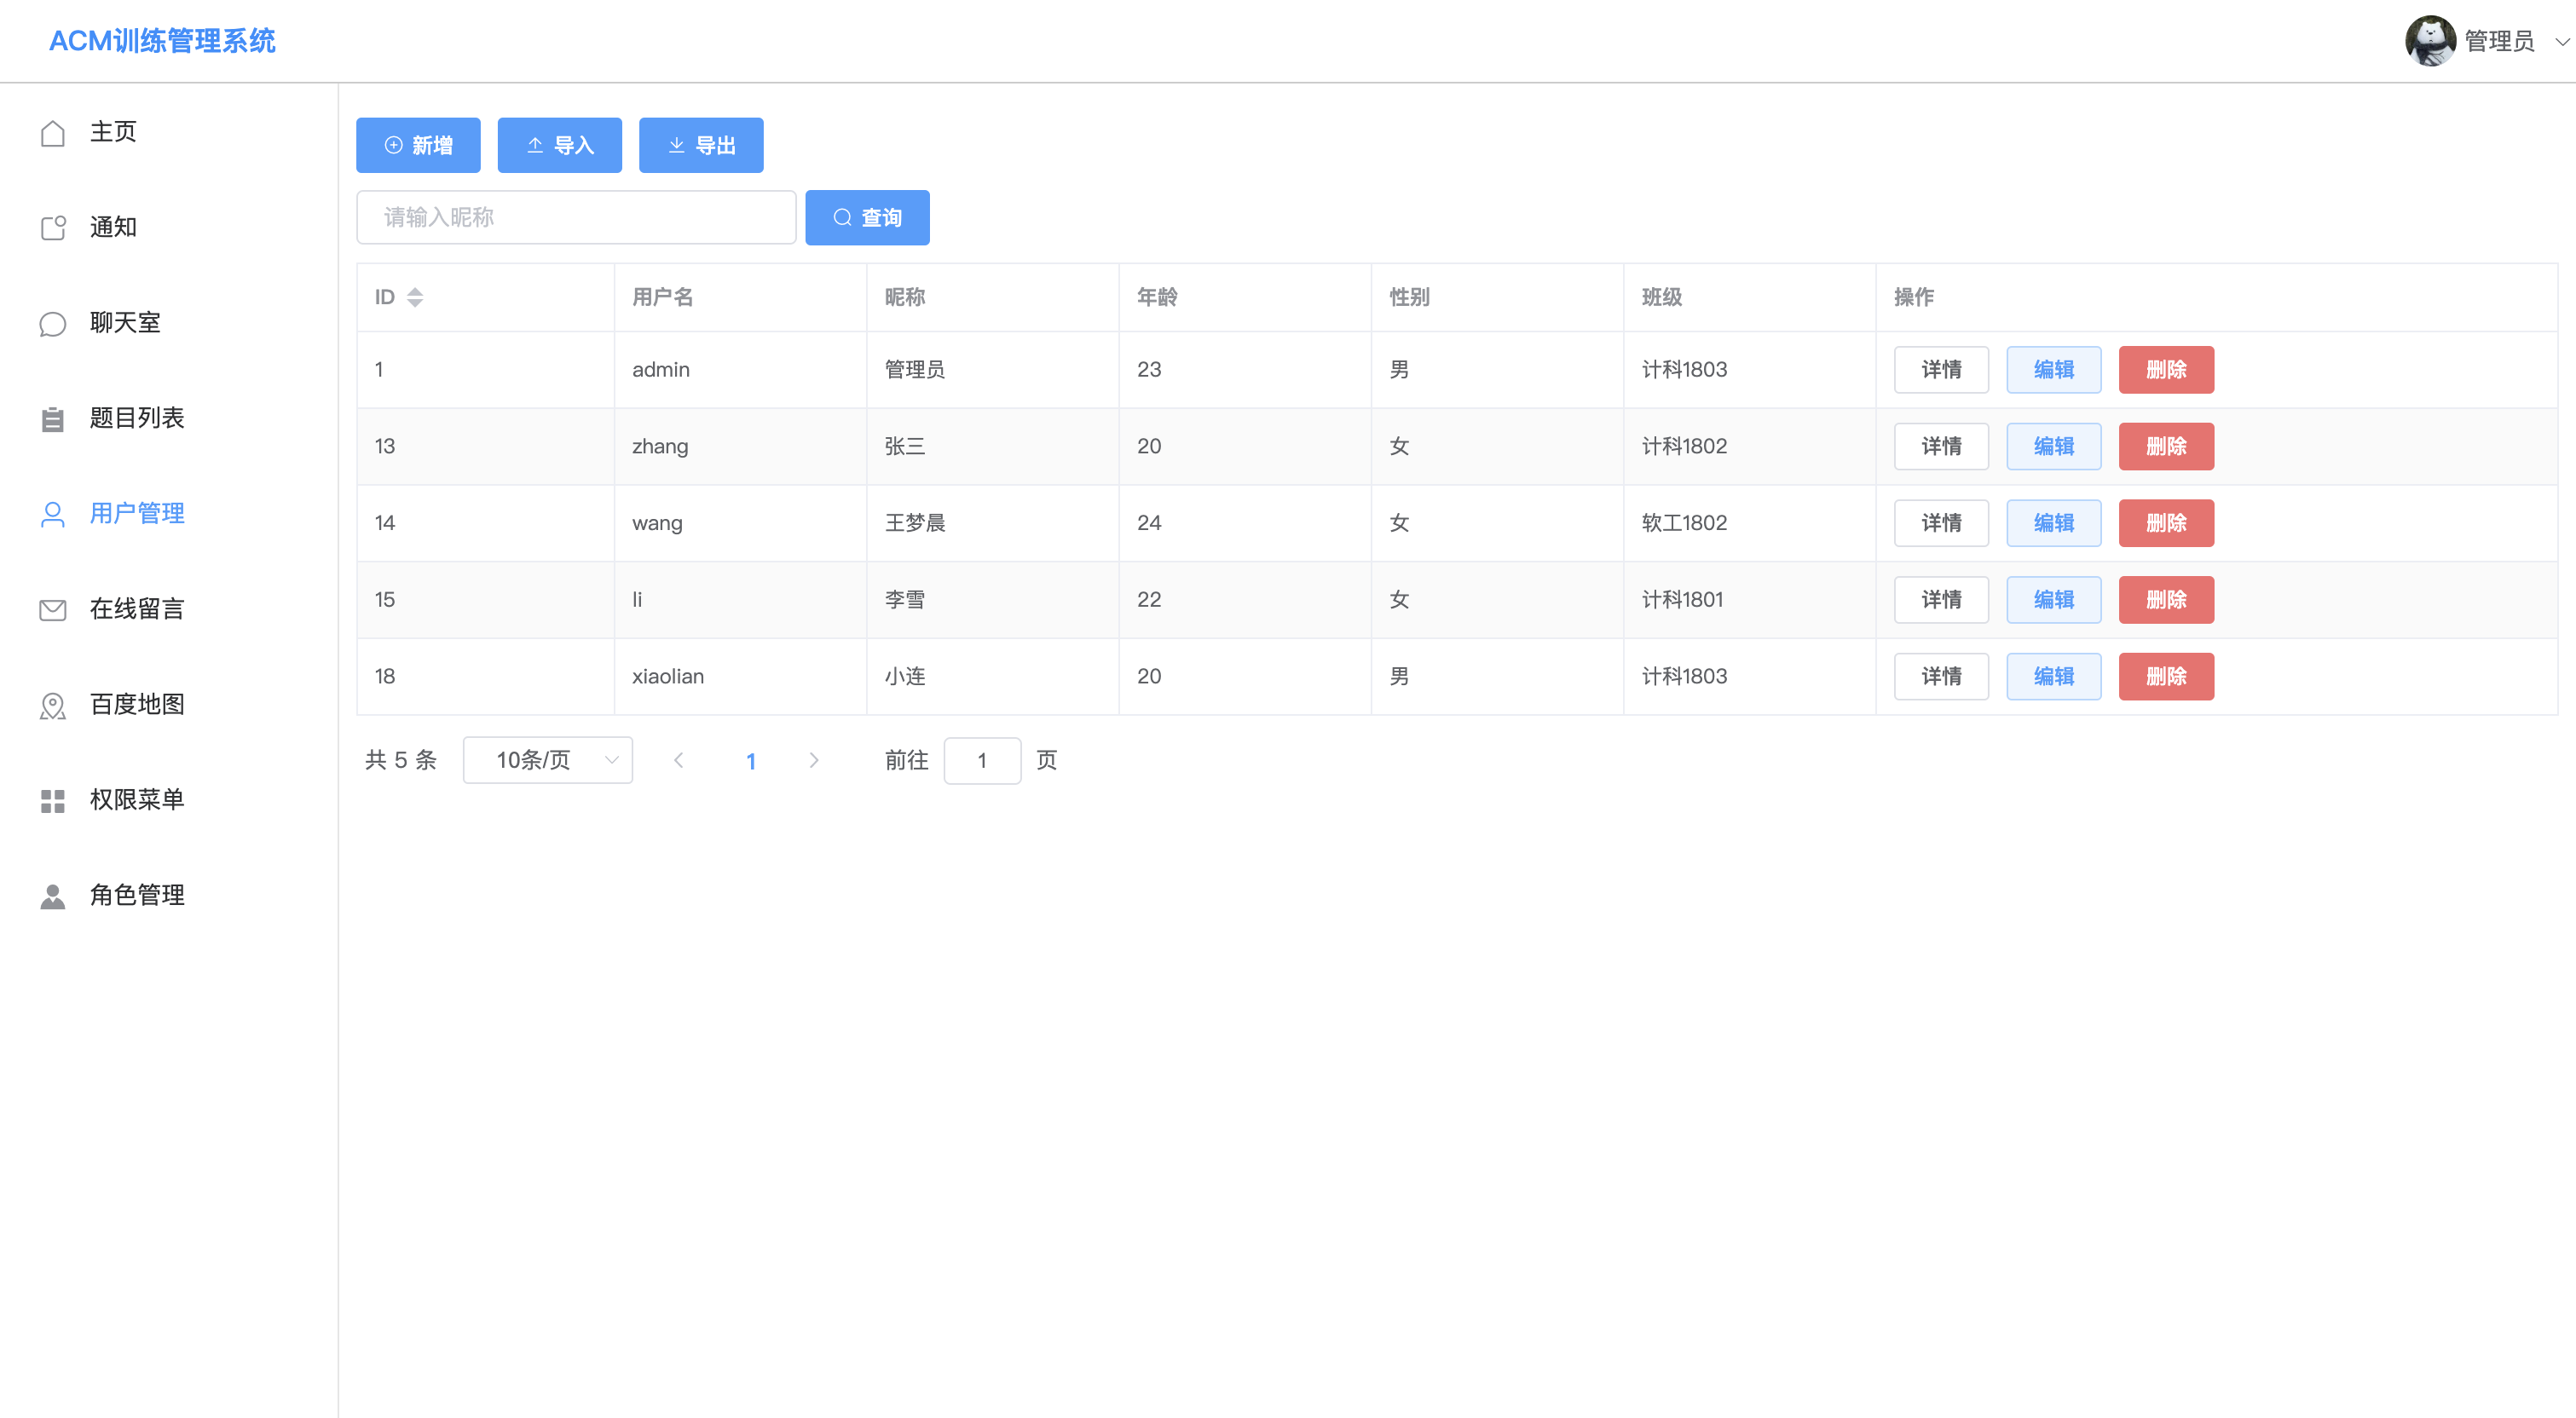Viewport: 2576px width, 1418px height.
Task: Open the 权限菜单 permission menu
Action: (x=136, y=798)
